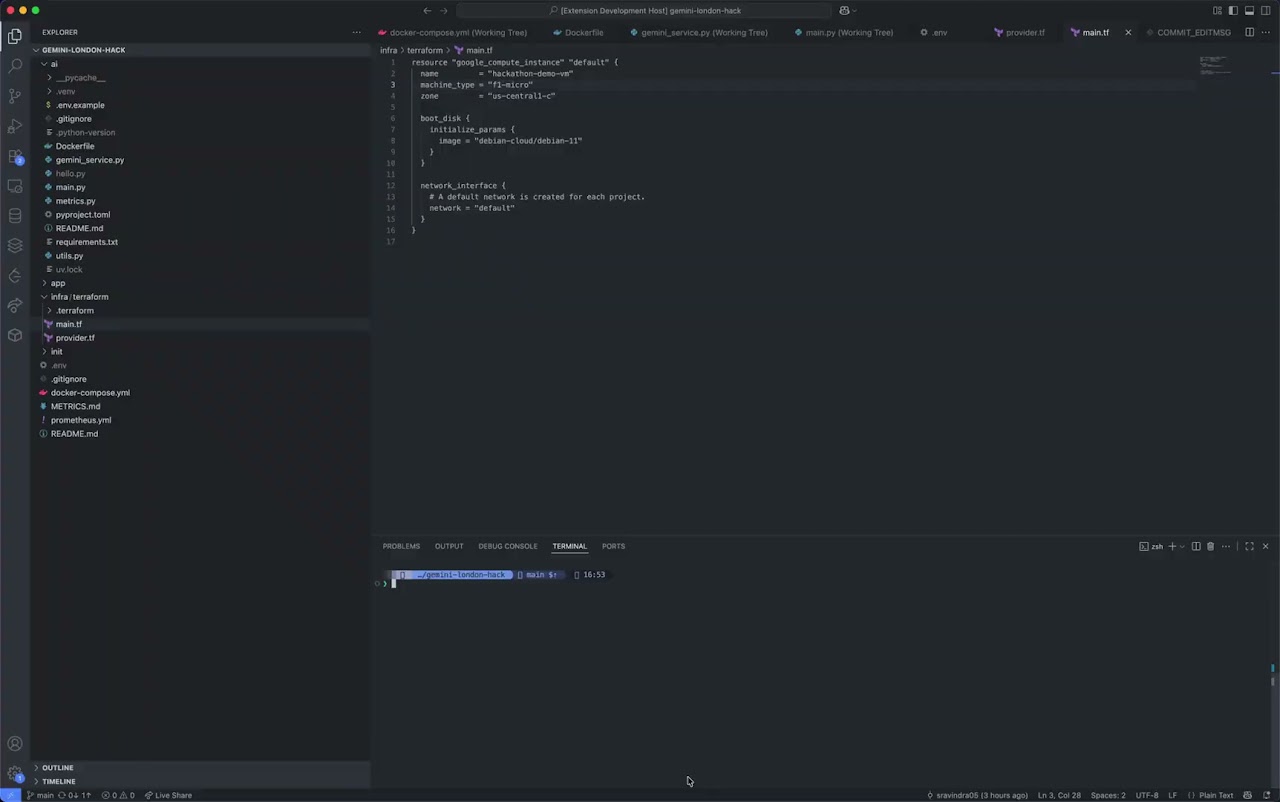Kill terminal with trash icon
1280x802 pixels.
point(1210,546)
